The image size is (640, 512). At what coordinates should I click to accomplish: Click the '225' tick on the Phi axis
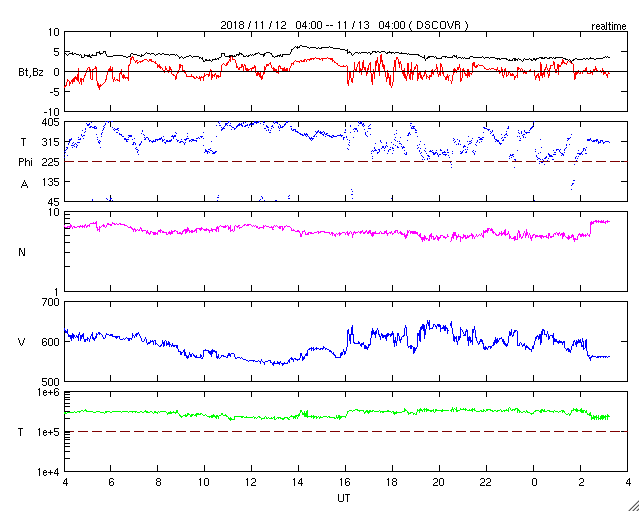pos(52,162)
